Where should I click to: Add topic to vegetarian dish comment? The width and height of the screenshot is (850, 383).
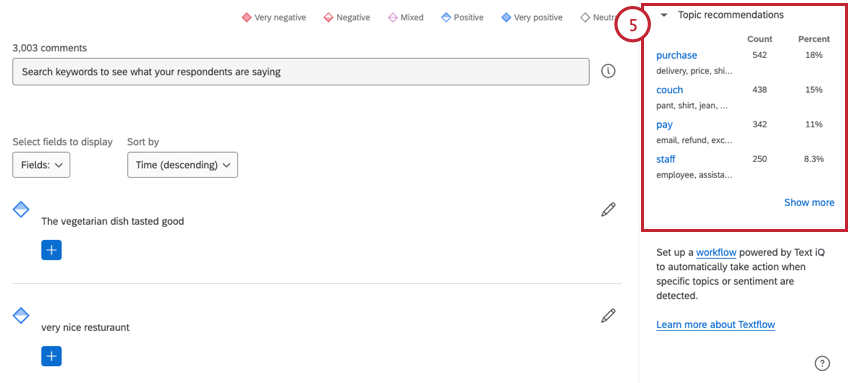point(51,250)
